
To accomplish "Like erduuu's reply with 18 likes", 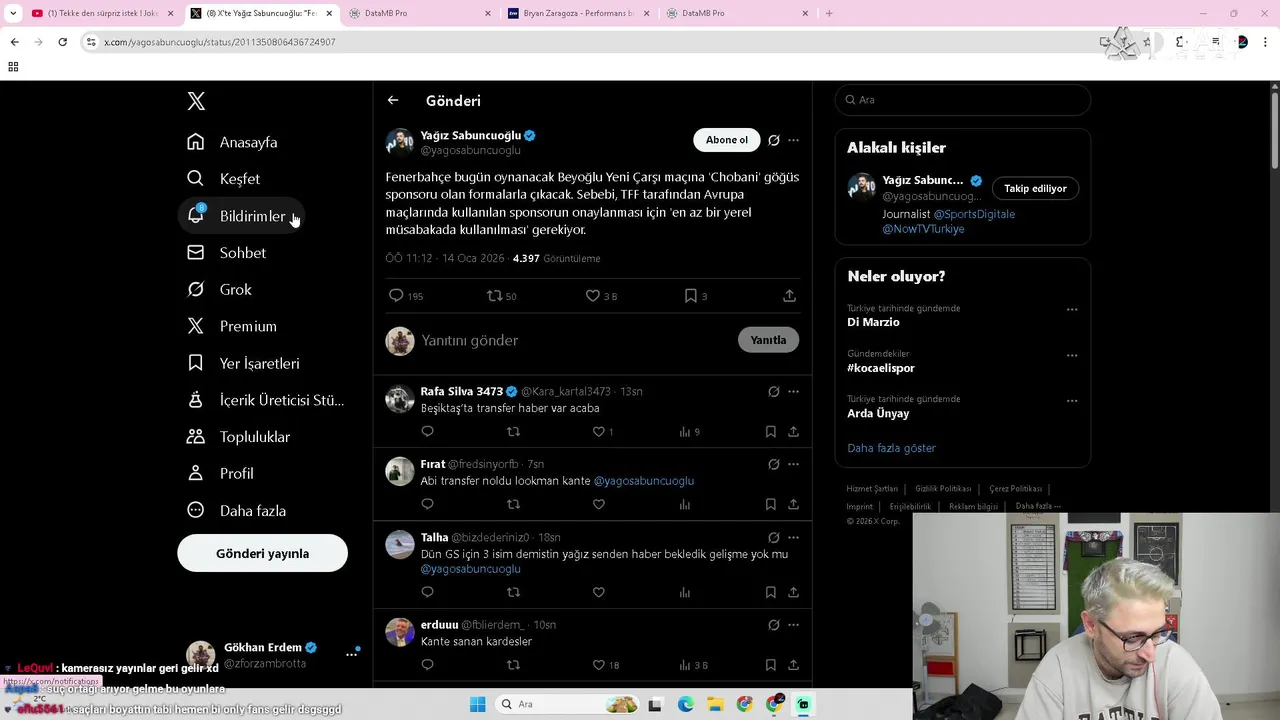I will [605, 665].
